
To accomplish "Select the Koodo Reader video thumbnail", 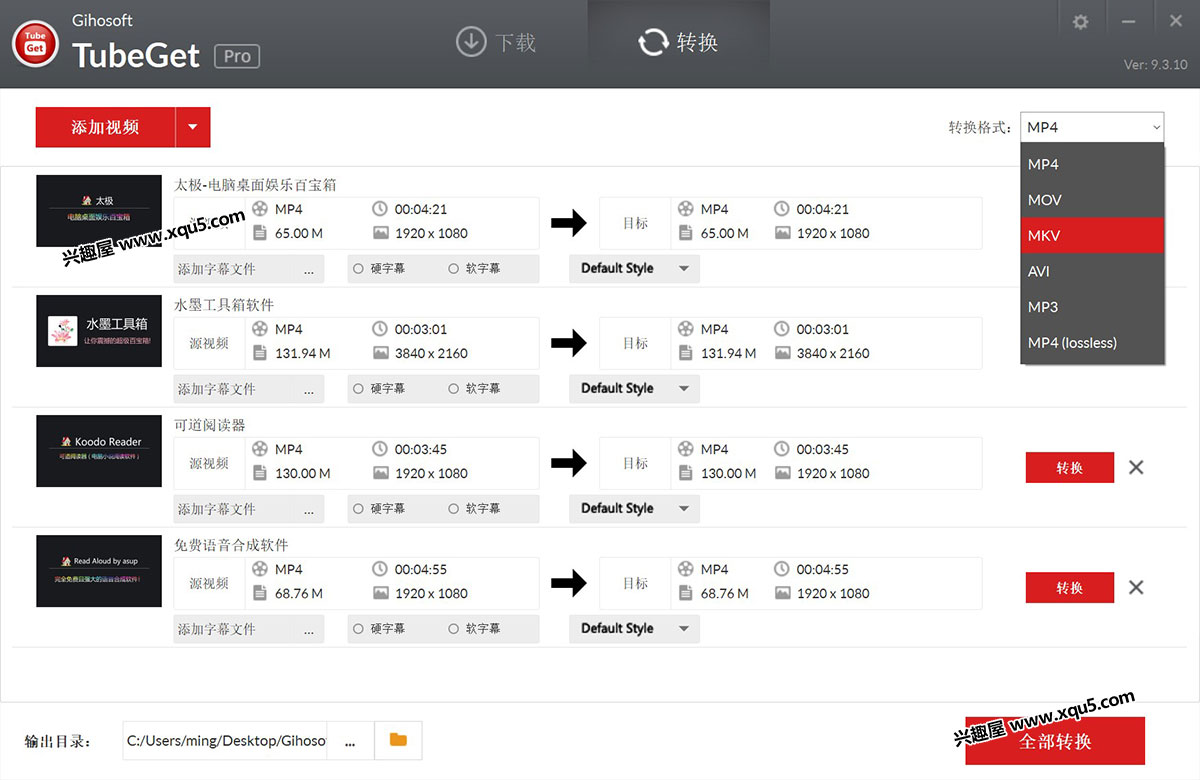I will [x=99, y=451].
